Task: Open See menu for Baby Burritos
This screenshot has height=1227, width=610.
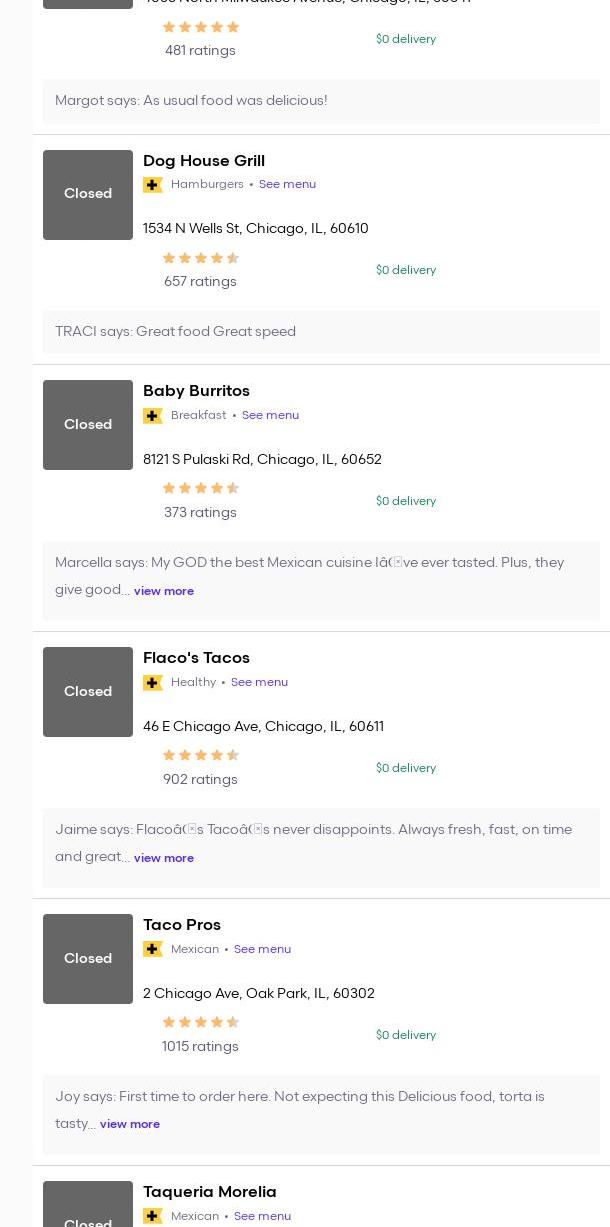Action: pyautogui.click(x=270, y=415)
